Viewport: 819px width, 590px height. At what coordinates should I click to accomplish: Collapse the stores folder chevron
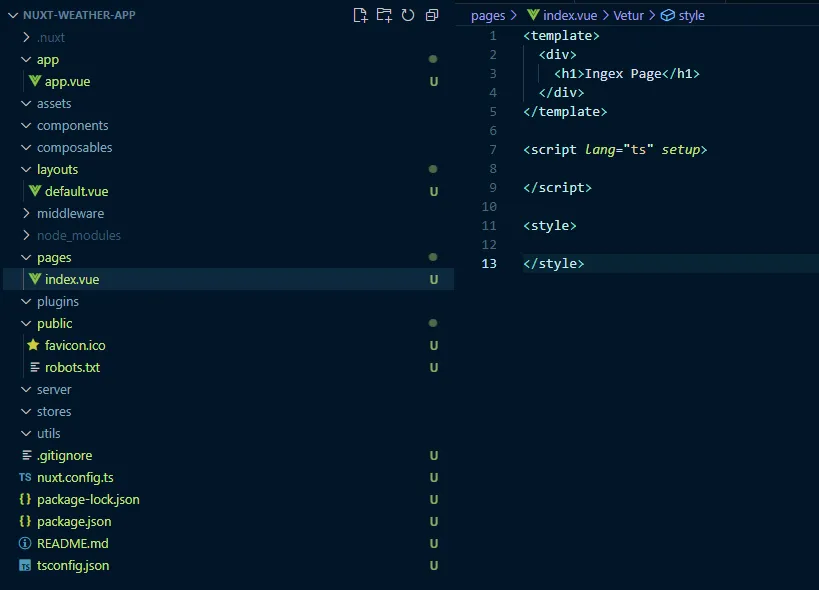(26, 411)
